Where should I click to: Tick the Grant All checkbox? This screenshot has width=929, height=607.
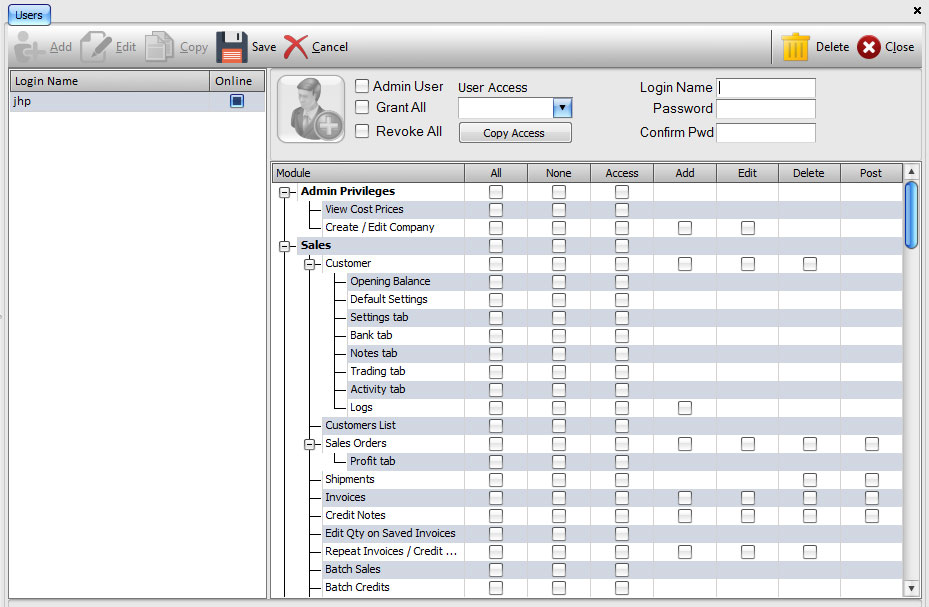click(x=362, y=107)
